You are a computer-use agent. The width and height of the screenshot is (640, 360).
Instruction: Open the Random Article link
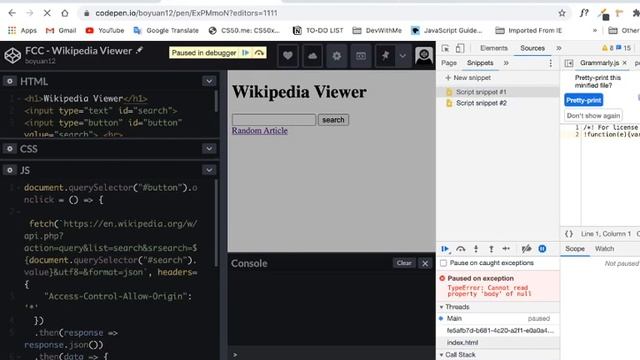click(x=260, y=131)
